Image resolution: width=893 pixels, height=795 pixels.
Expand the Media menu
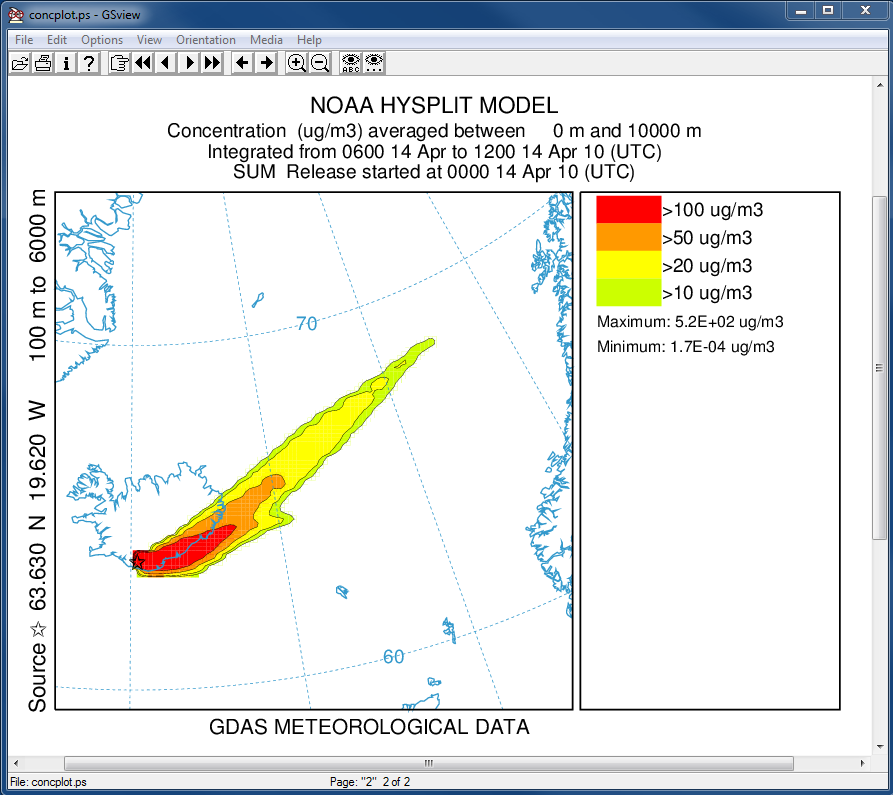266,40
